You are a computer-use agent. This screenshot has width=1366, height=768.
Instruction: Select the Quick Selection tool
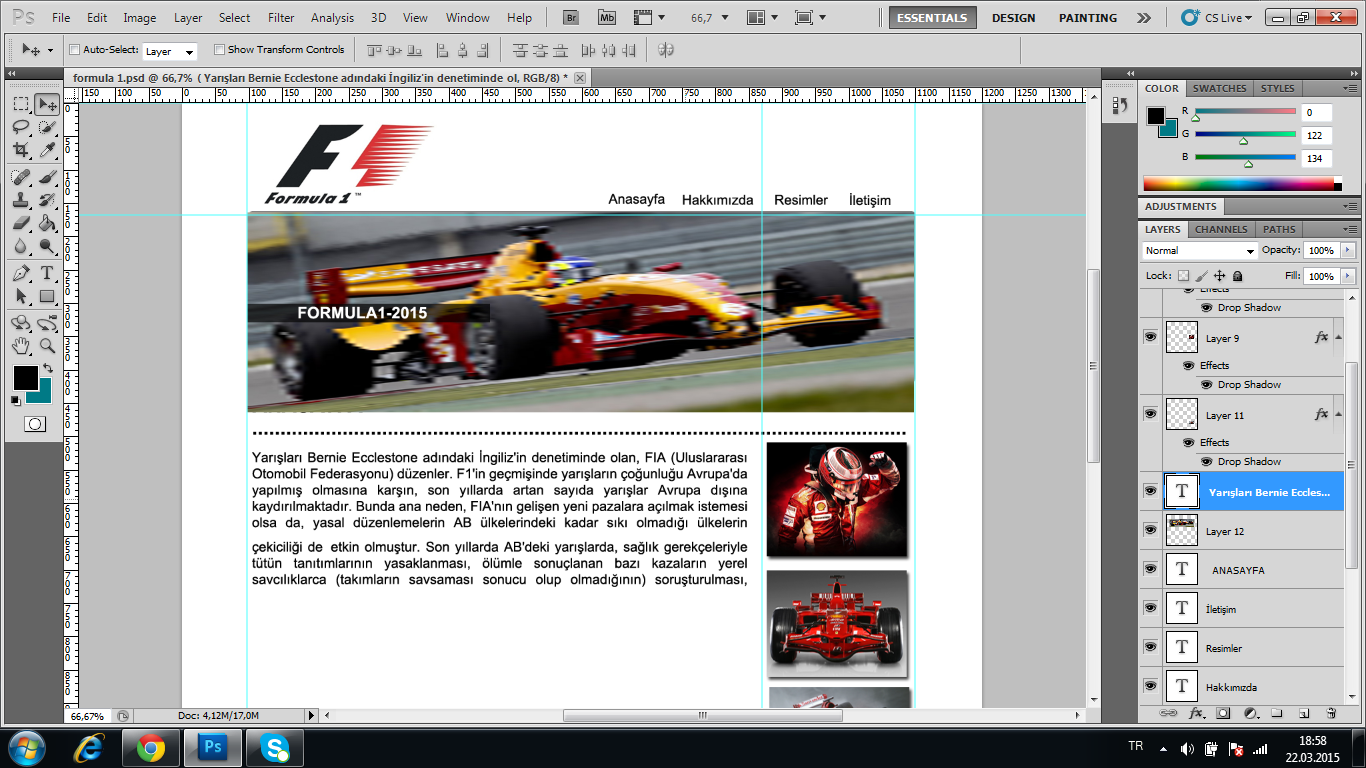(x=47, y=127)
